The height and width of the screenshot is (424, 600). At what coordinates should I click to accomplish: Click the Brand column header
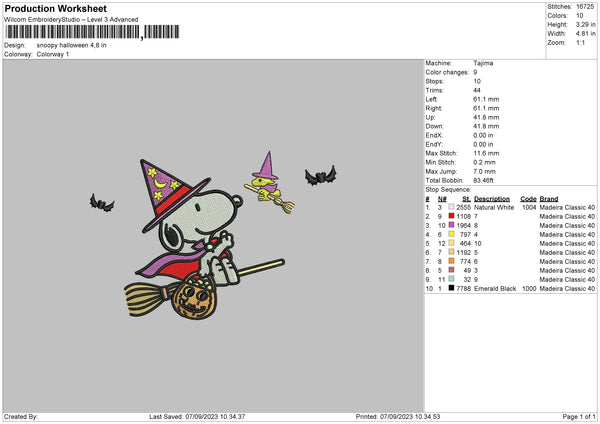[x=549, y=199]
